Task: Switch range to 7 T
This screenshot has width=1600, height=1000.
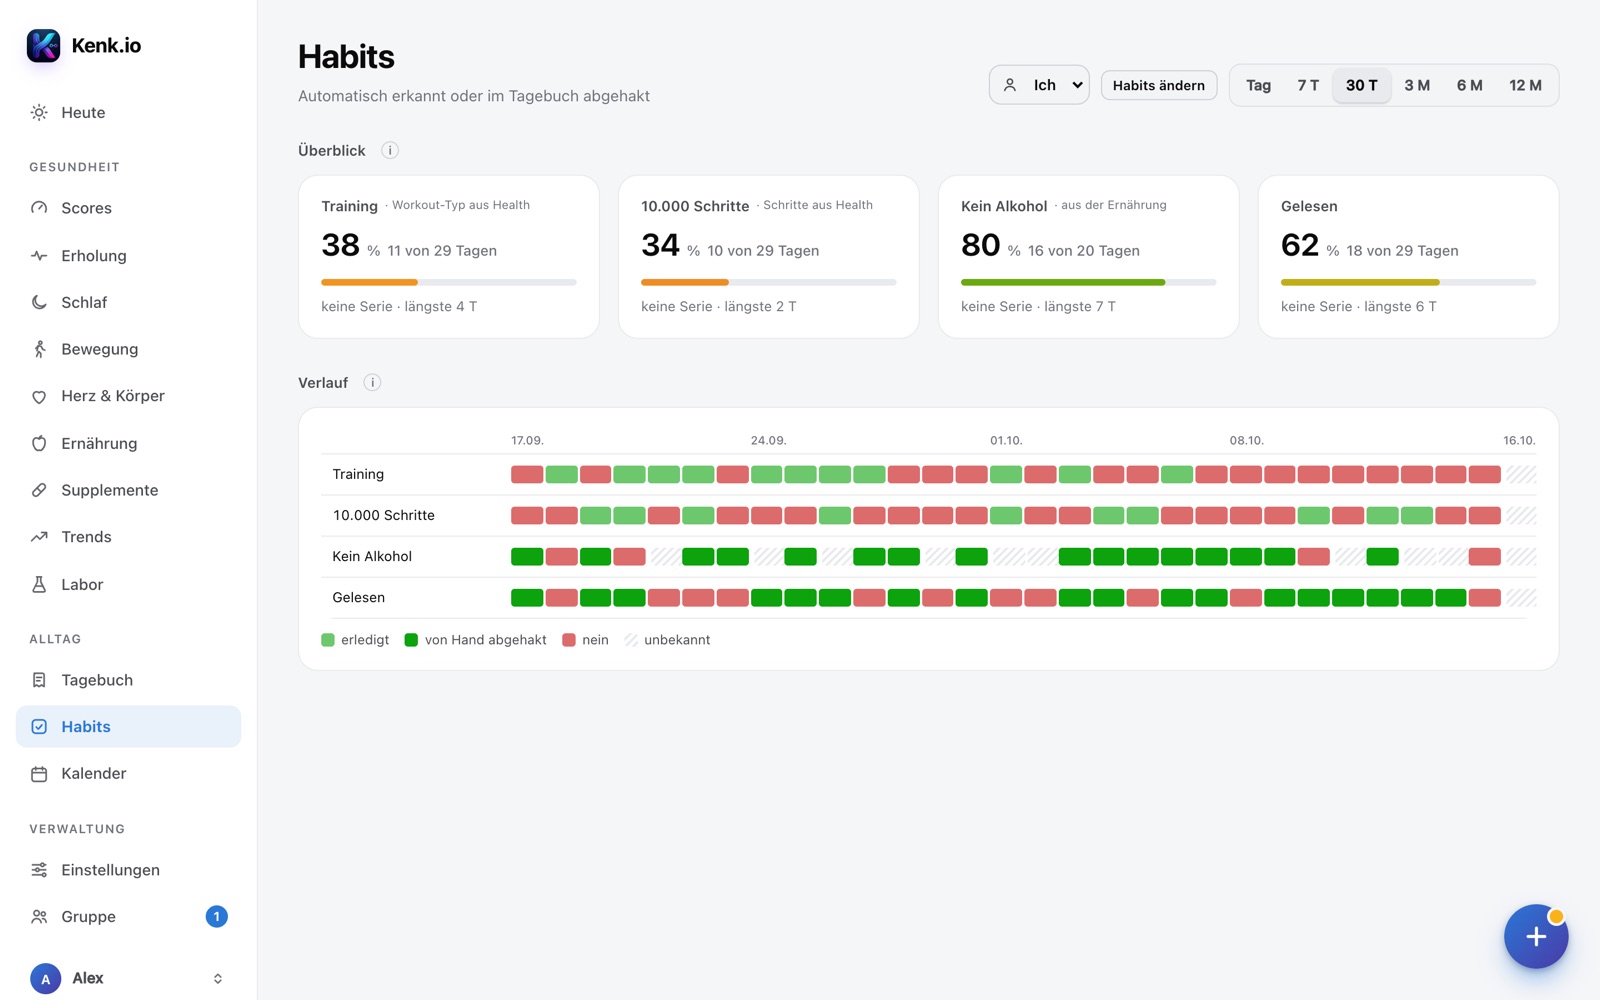Action: pos(1308,85)
